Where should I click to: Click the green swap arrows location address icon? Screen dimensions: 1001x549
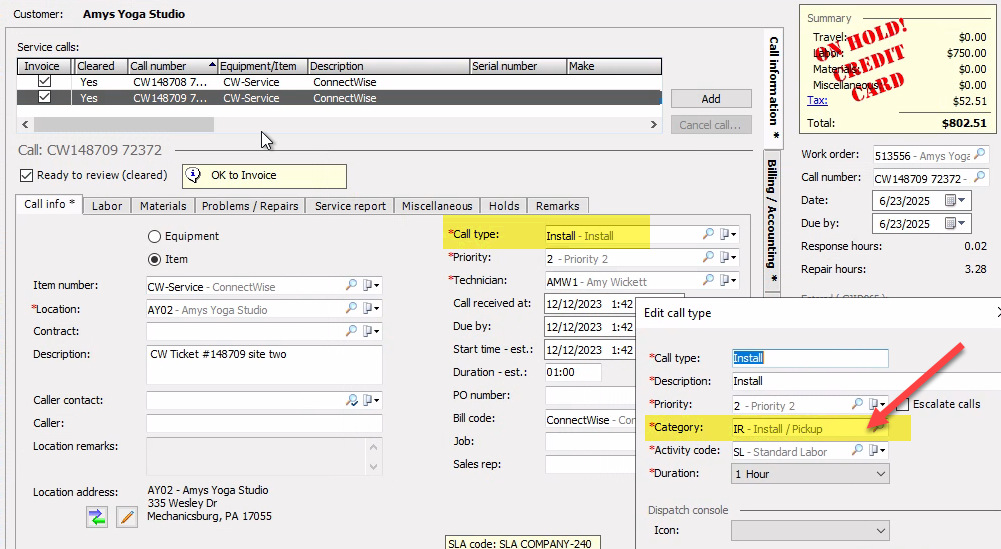[x=97, y=516]
